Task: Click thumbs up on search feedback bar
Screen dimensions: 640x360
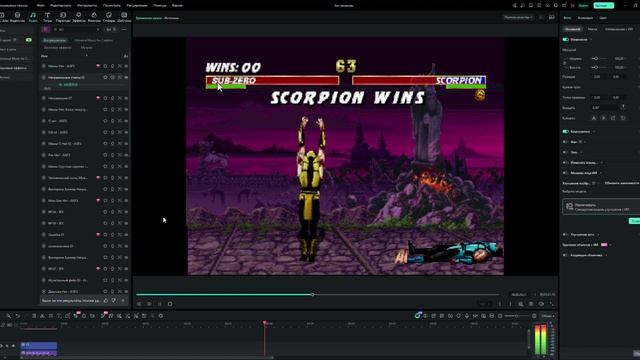Action: (106, 300)
